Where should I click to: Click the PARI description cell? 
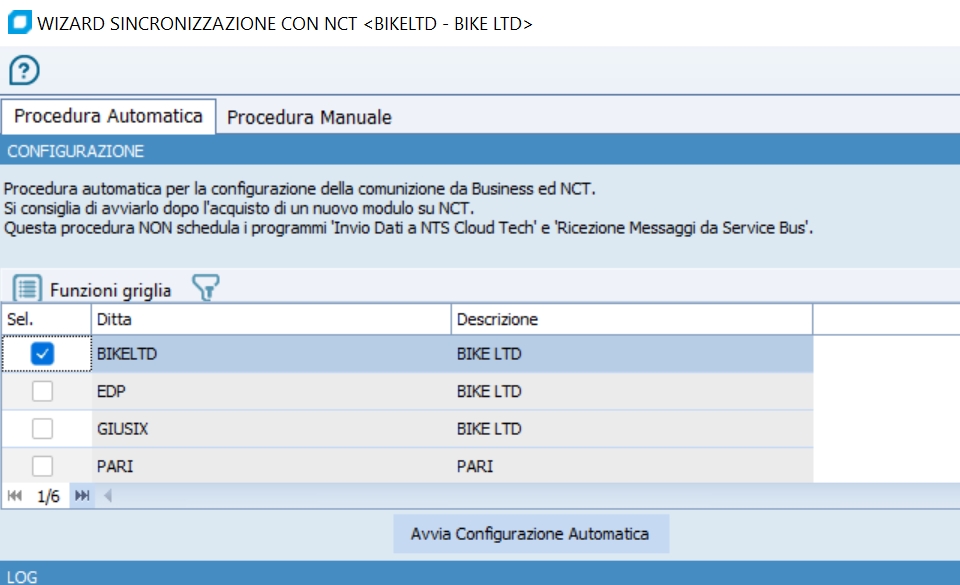click(x=630, y=466)
